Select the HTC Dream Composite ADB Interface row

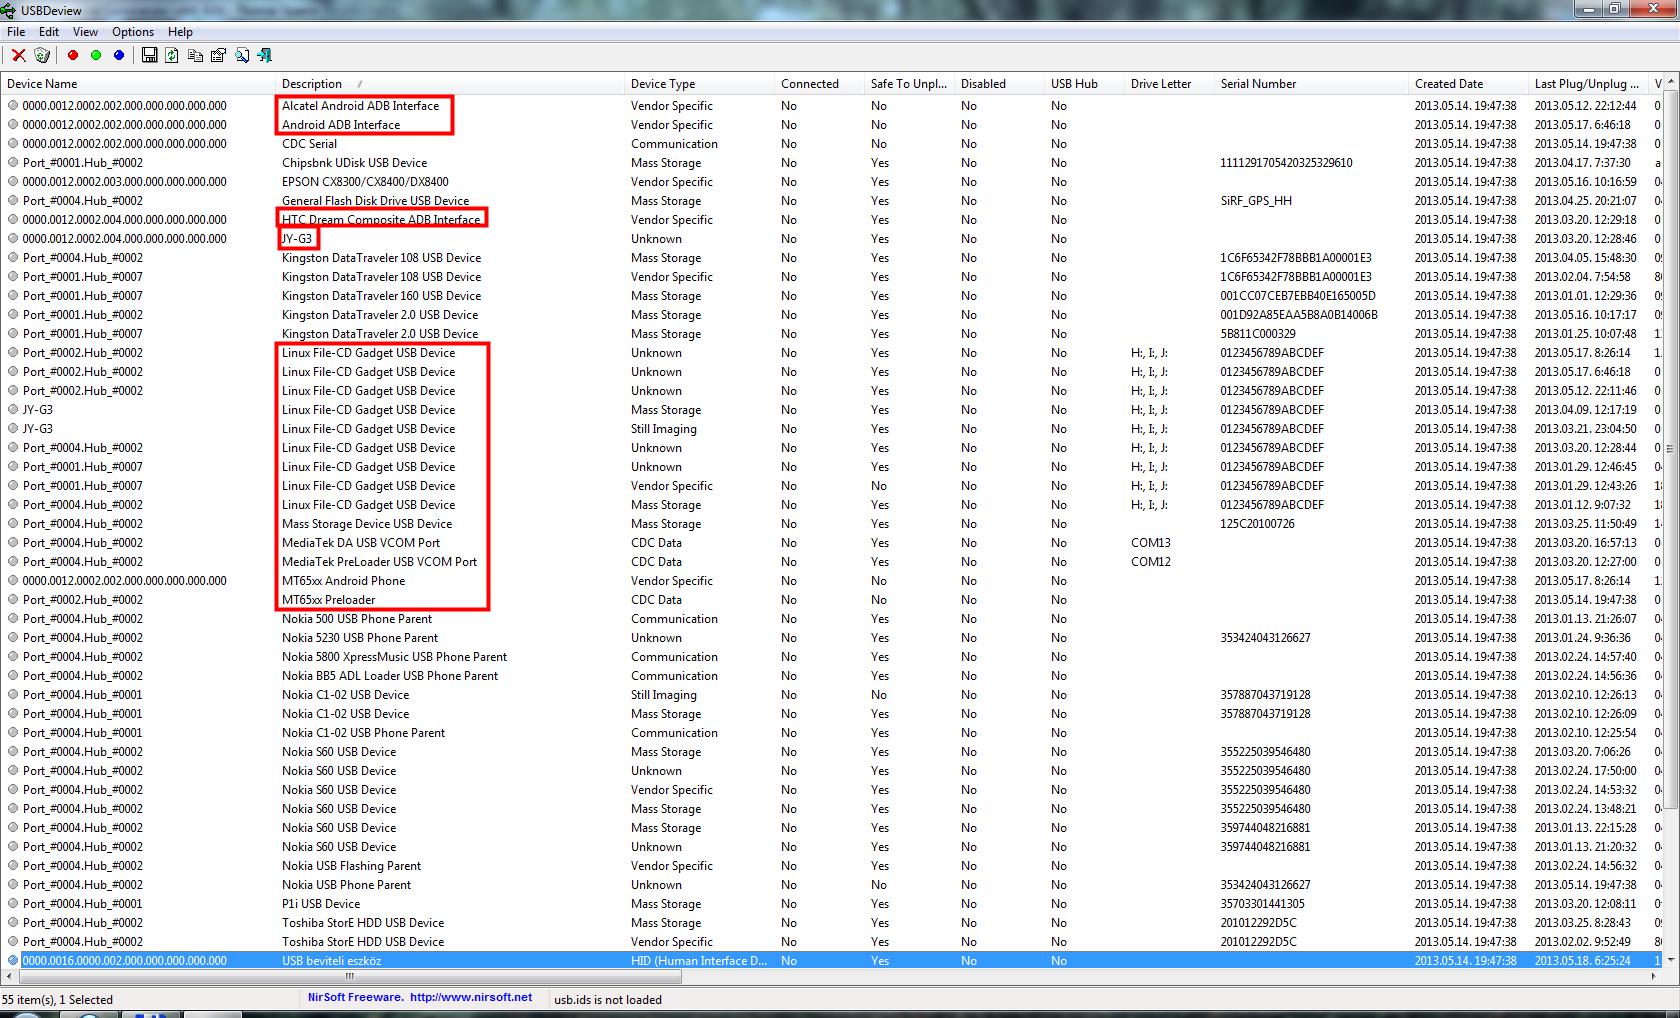pyautogui.click(x=832, y=220)
